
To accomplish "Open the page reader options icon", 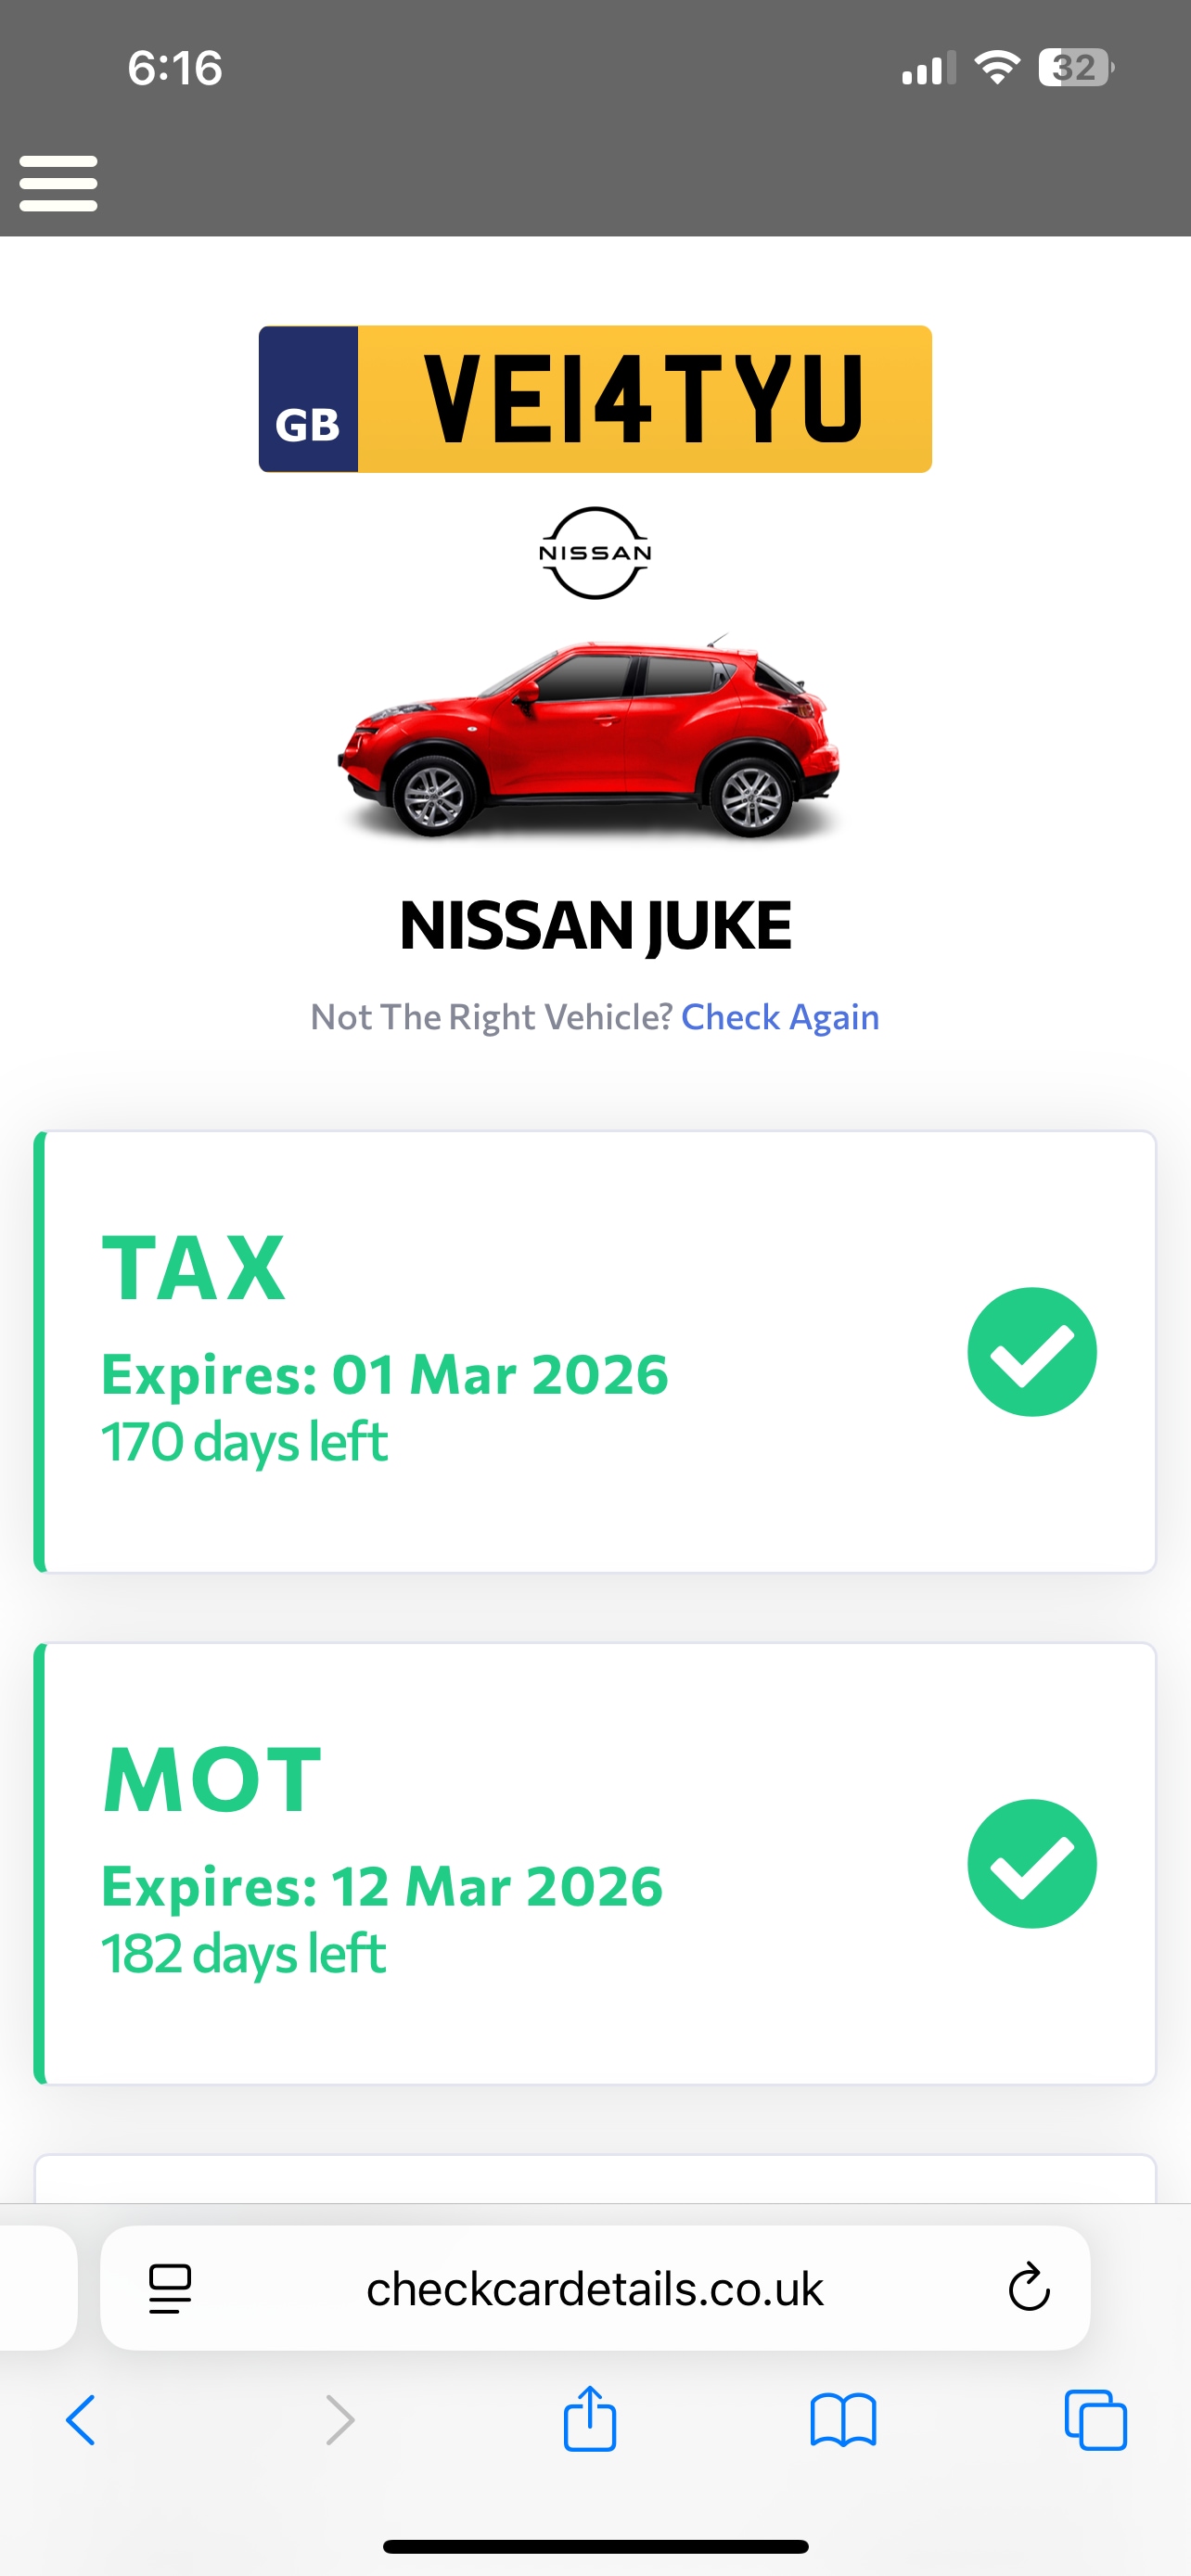I will 170,2288.
